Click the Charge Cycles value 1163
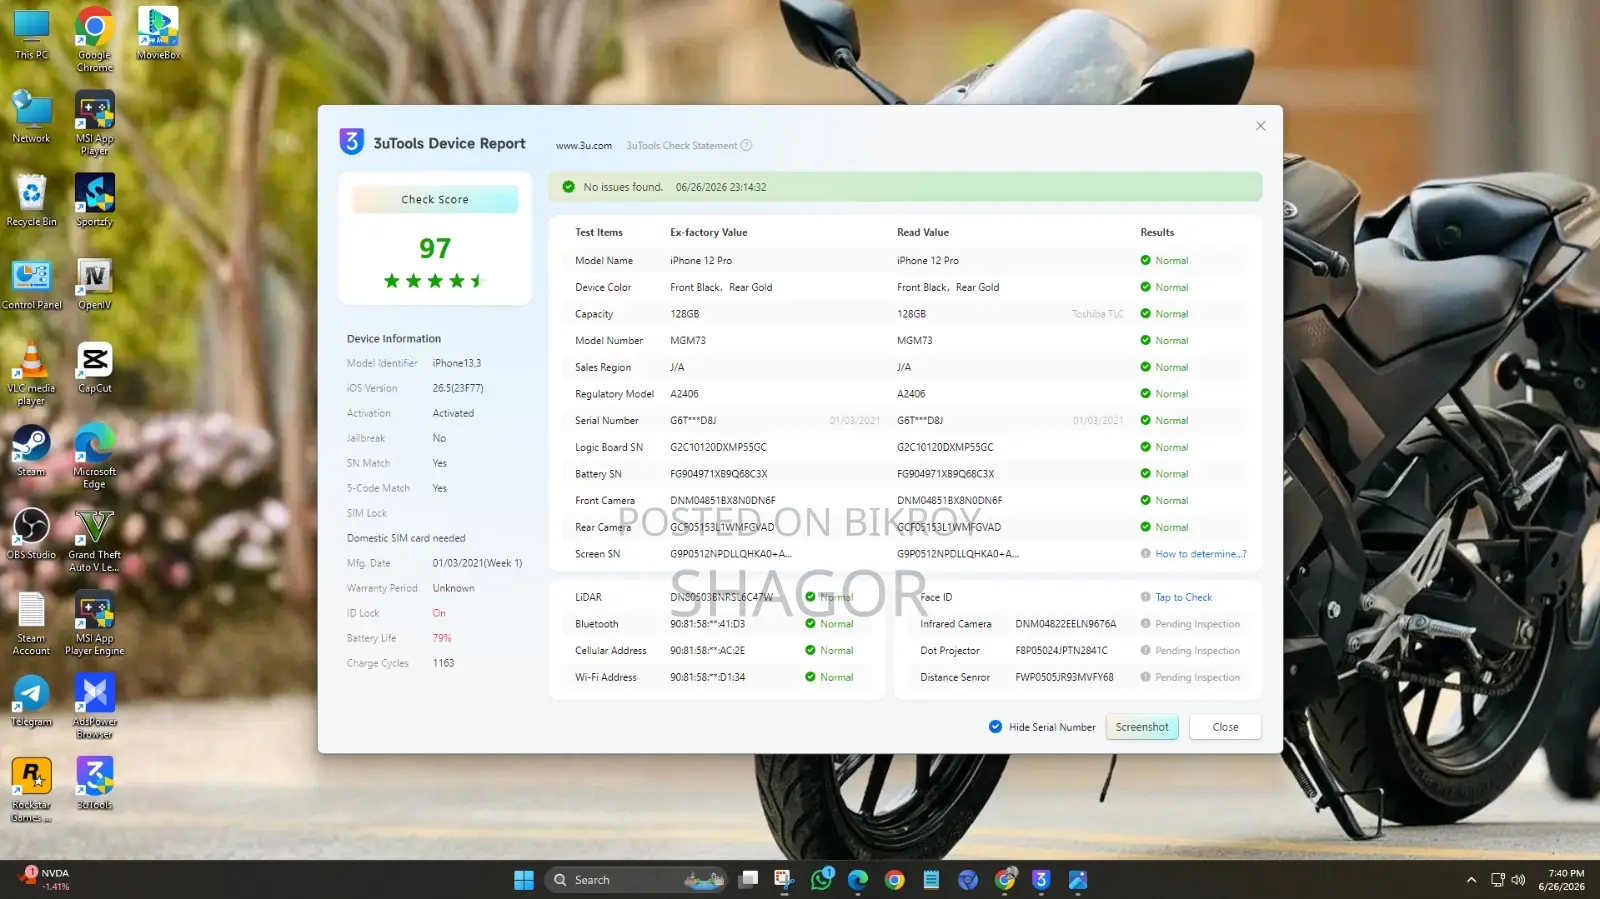 [x=443, y=663]
